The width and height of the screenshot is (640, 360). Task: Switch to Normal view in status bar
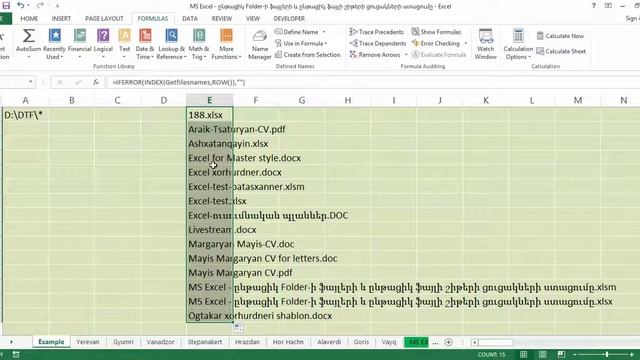523,354
